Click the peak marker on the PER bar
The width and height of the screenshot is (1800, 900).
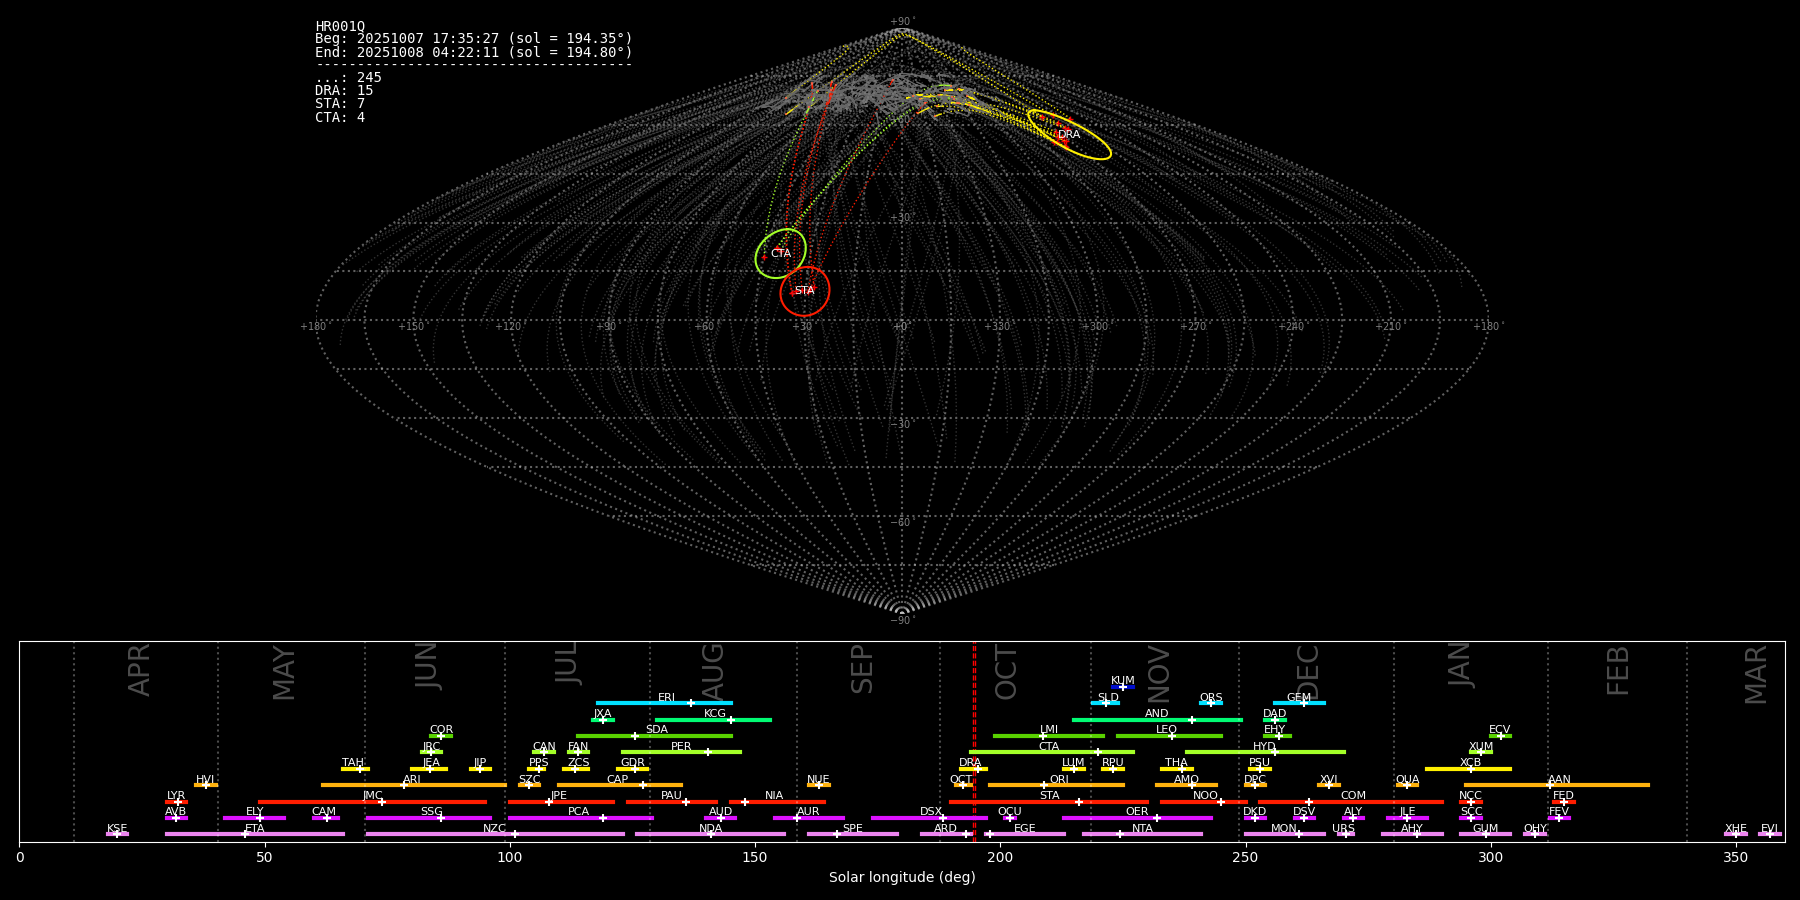[x=708, y=752]
